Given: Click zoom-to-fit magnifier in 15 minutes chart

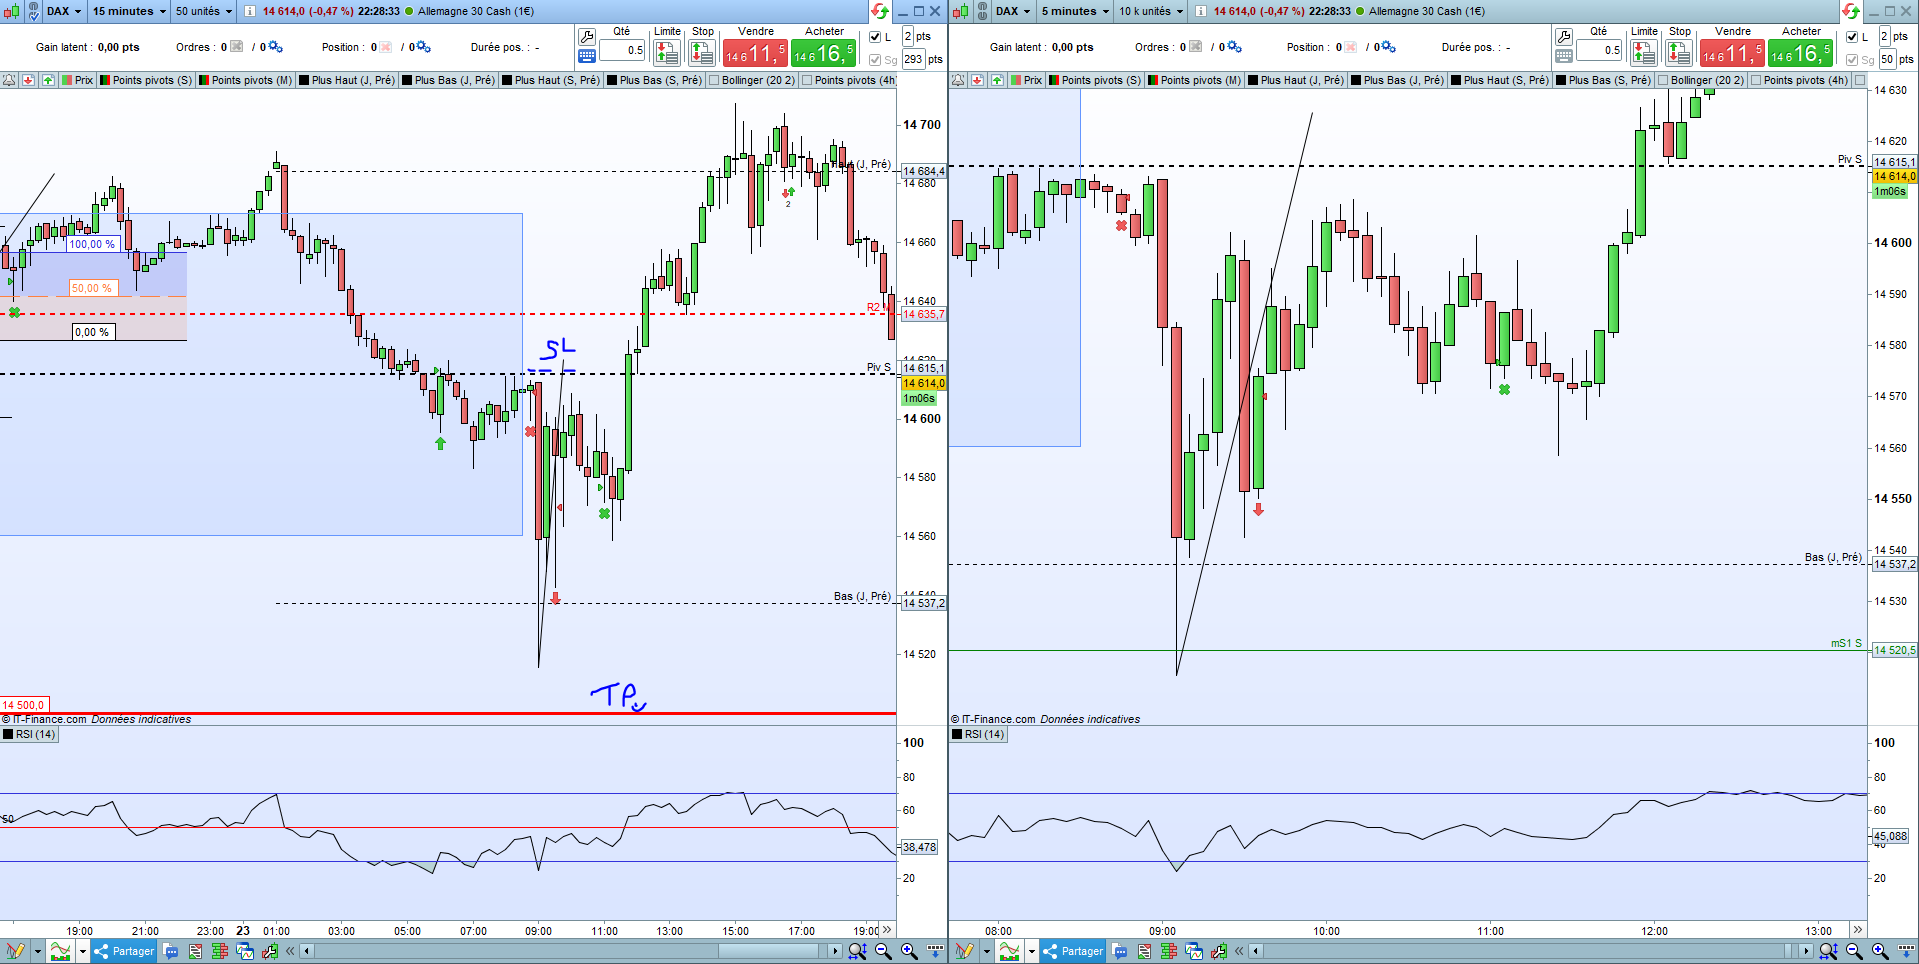Looking at the screenshot, I should coord(857,951).
